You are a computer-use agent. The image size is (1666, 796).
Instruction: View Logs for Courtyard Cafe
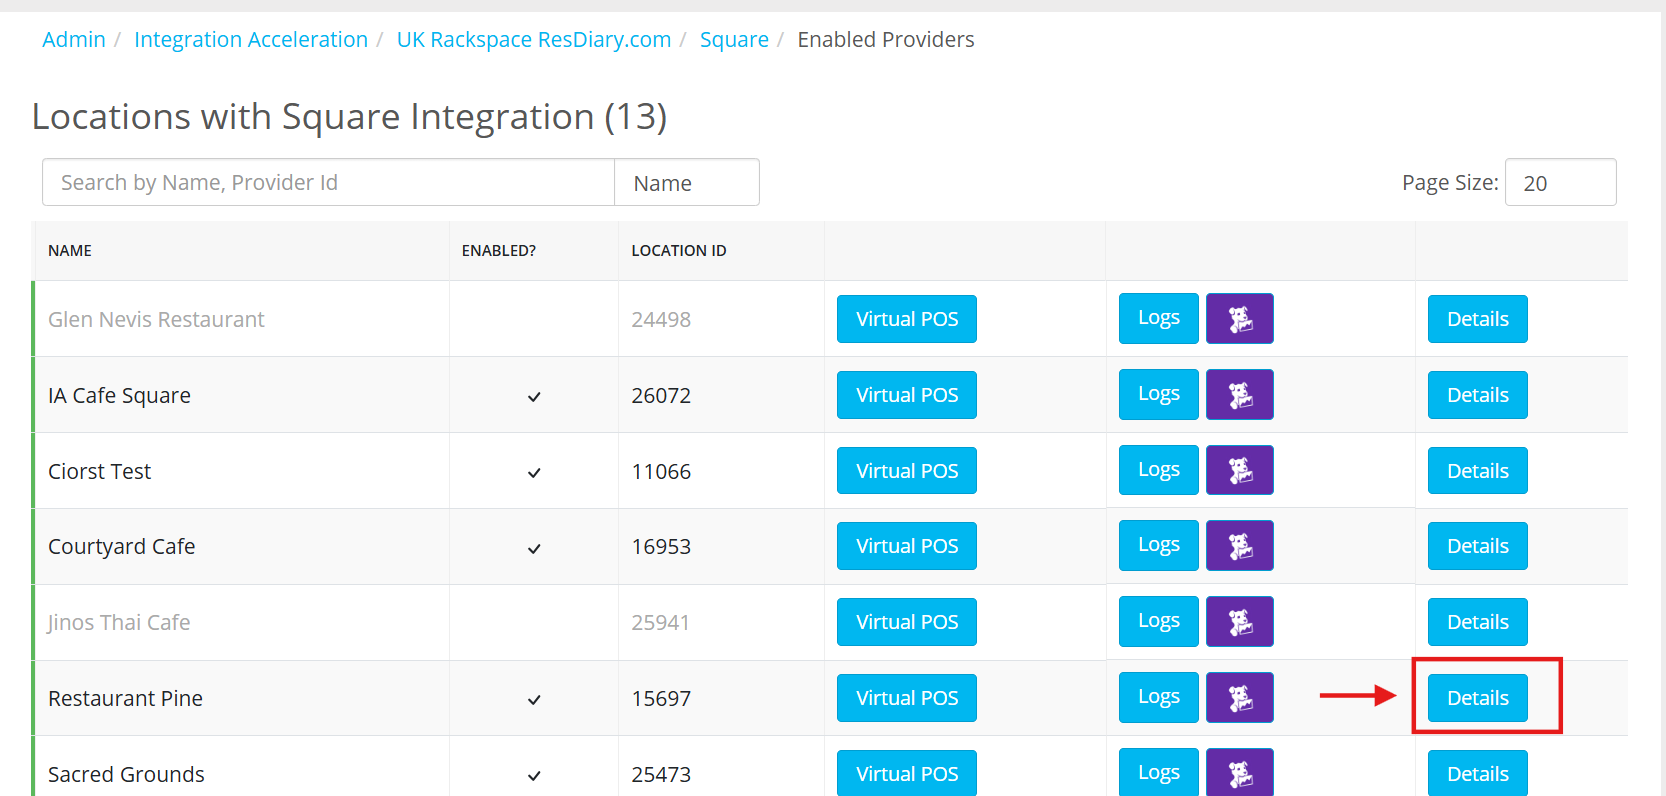[x=1159, y=545]
